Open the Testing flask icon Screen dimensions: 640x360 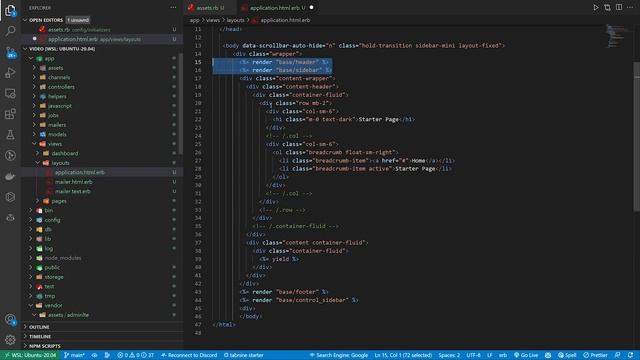coord(10,135)
